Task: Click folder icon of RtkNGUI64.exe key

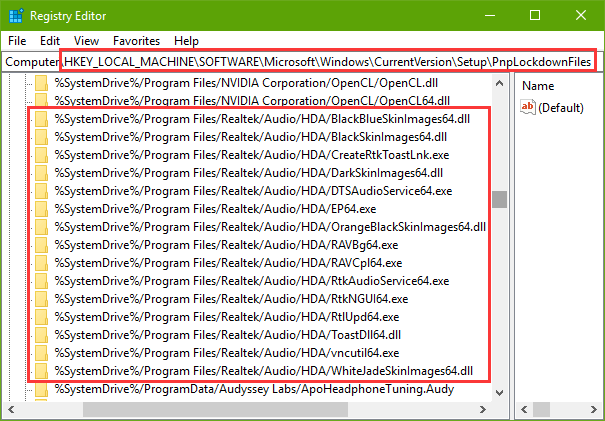Action: coord(41,299)
